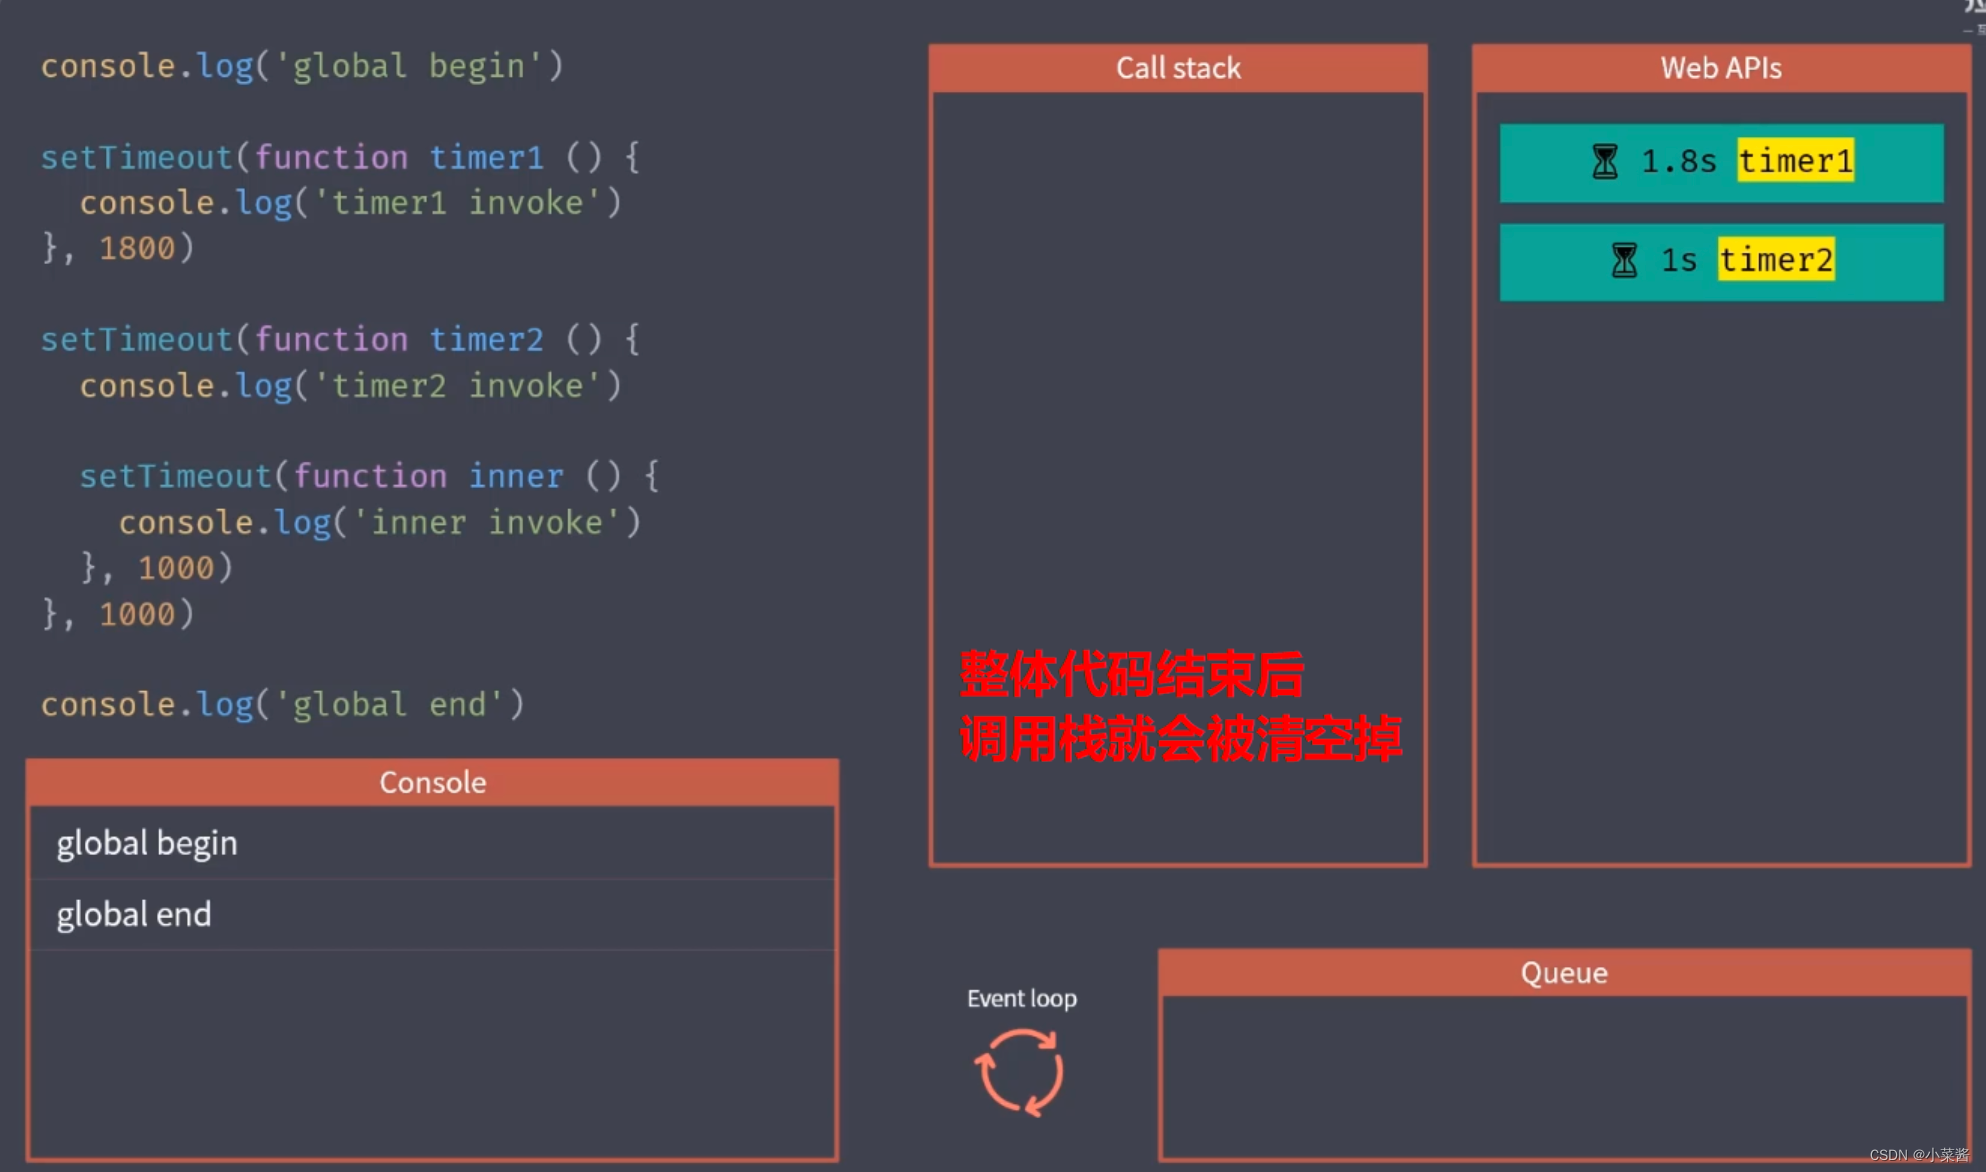Image resolution: width=1986 pixels, height=1172 pixels.
Task: Click the Web APIs panel header
Action: click(1720, 68)
